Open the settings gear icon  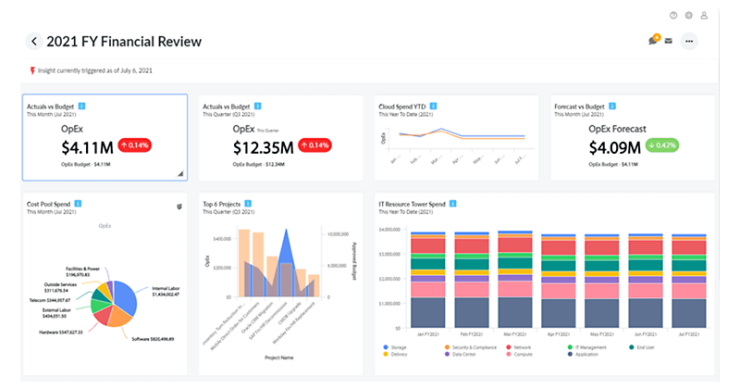689,16
